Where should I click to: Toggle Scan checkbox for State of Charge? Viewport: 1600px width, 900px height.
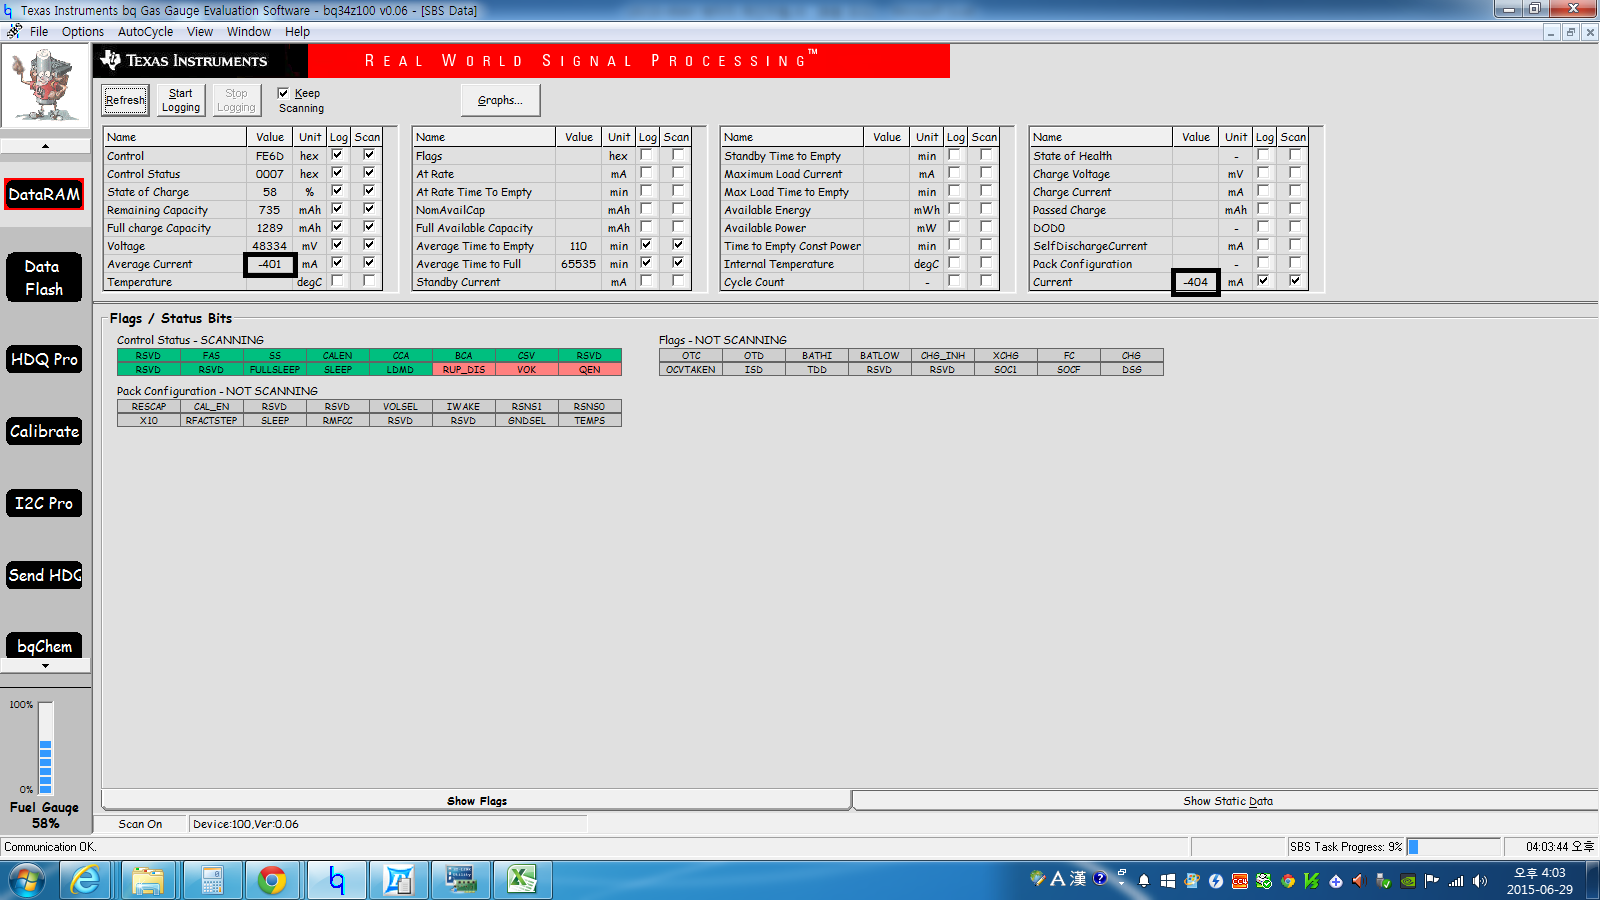[x=369, y=191]
